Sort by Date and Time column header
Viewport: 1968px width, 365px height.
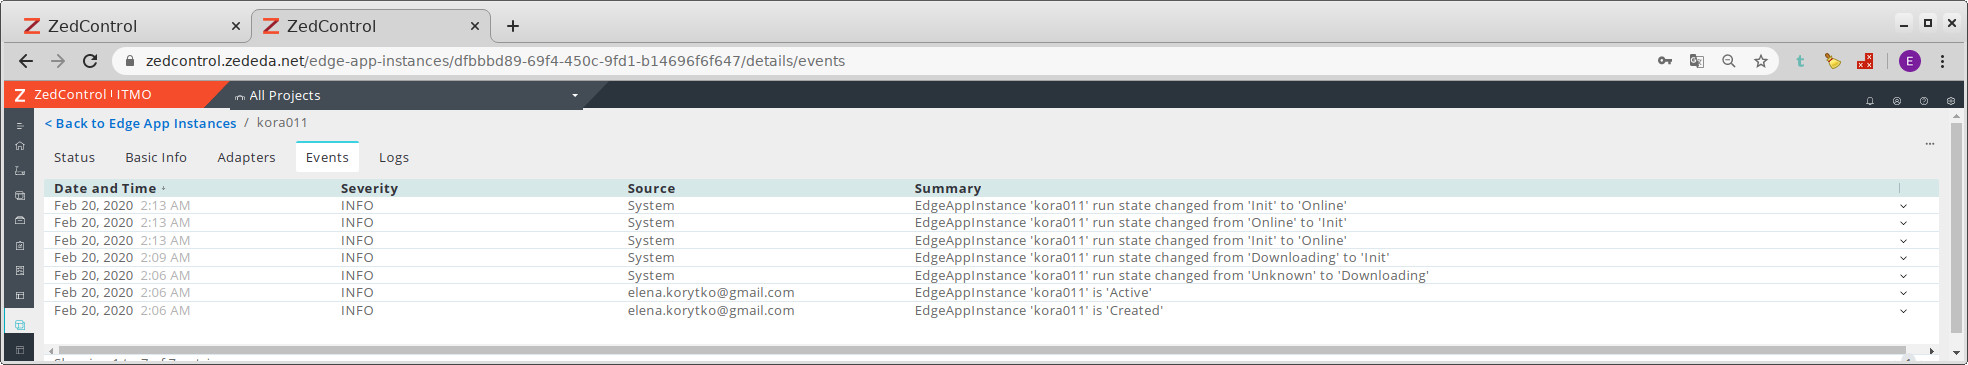pyautogui.click(x=105, y=188)
